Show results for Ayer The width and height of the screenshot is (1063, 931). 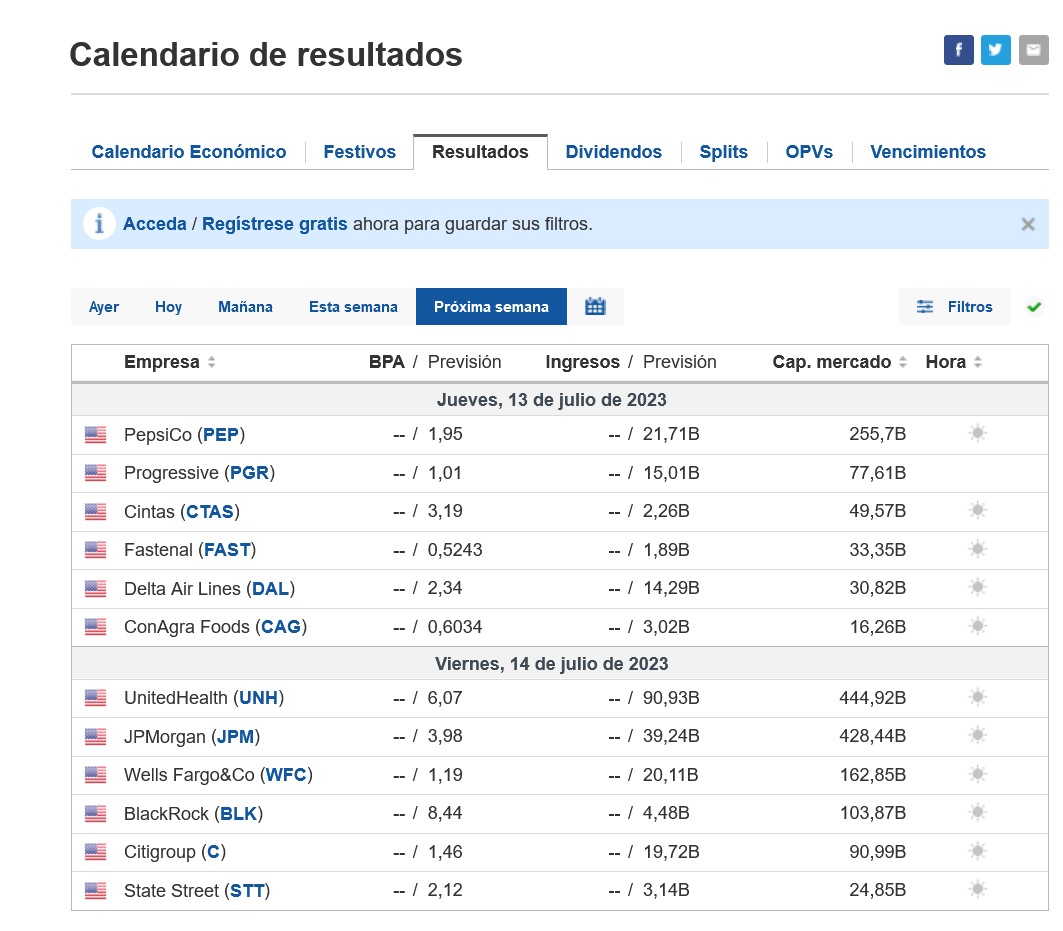[x=104, y=306]
